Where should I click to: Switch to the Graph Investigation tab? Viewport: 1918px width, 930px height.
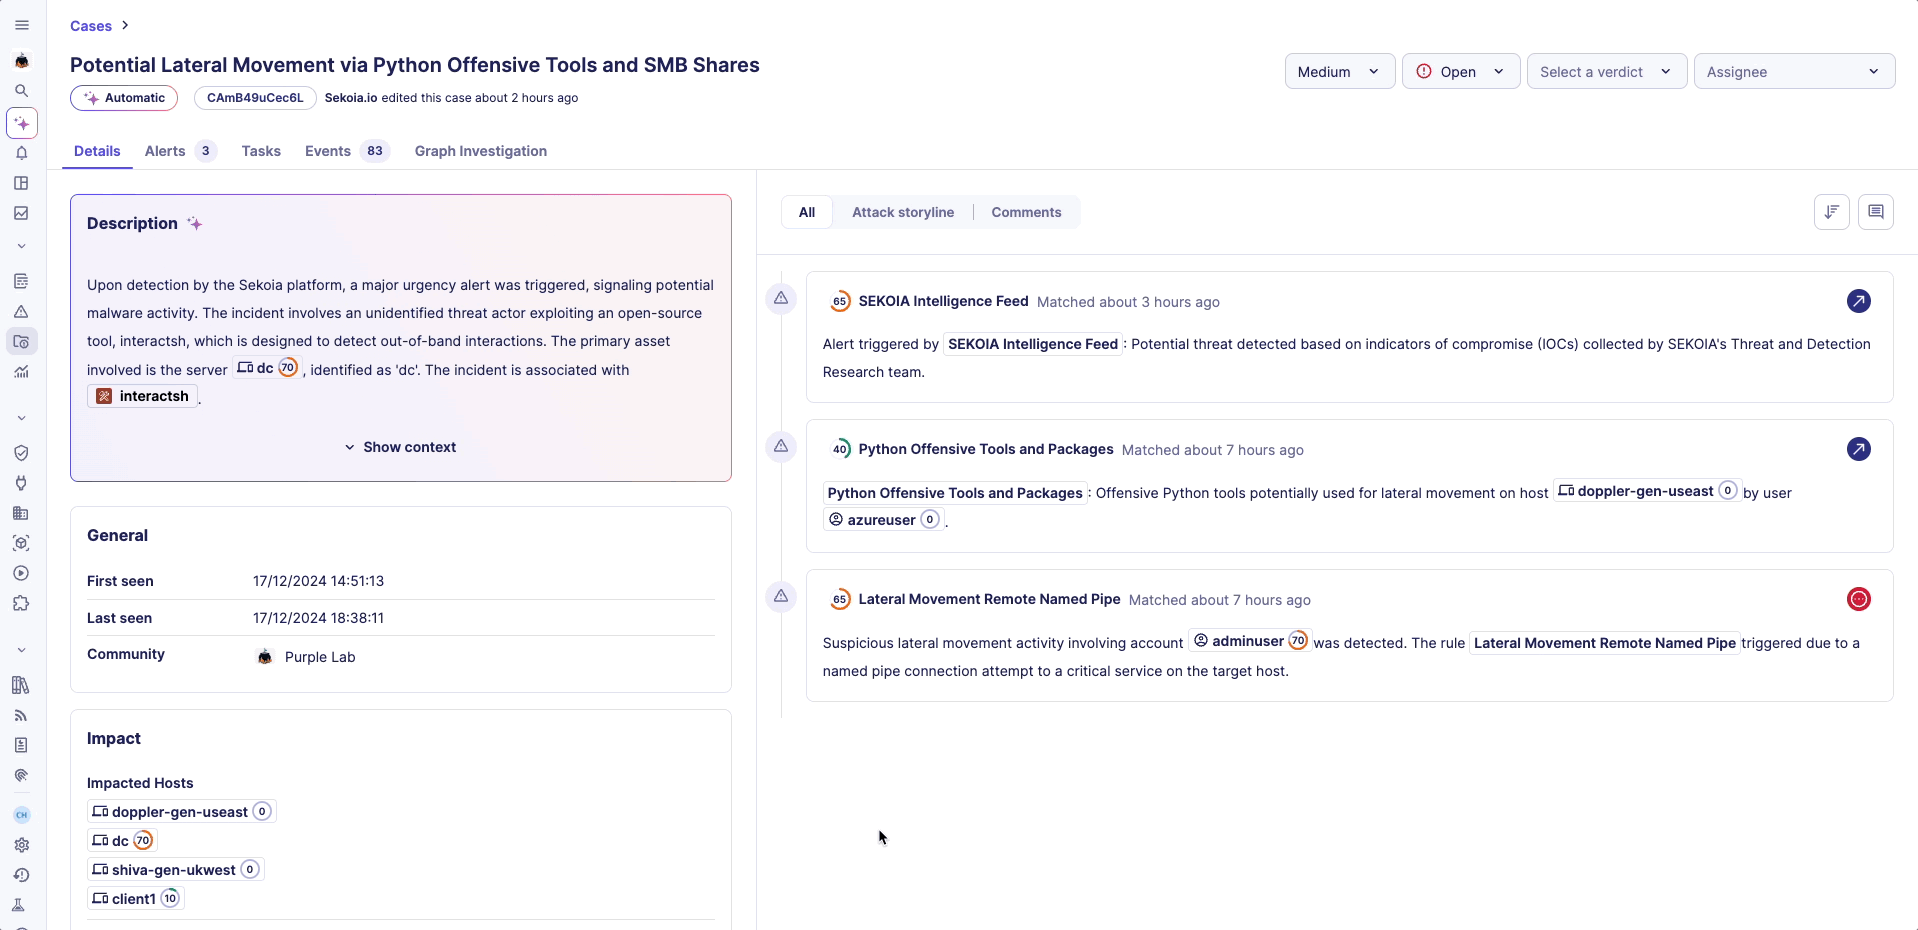click(480, 151)
